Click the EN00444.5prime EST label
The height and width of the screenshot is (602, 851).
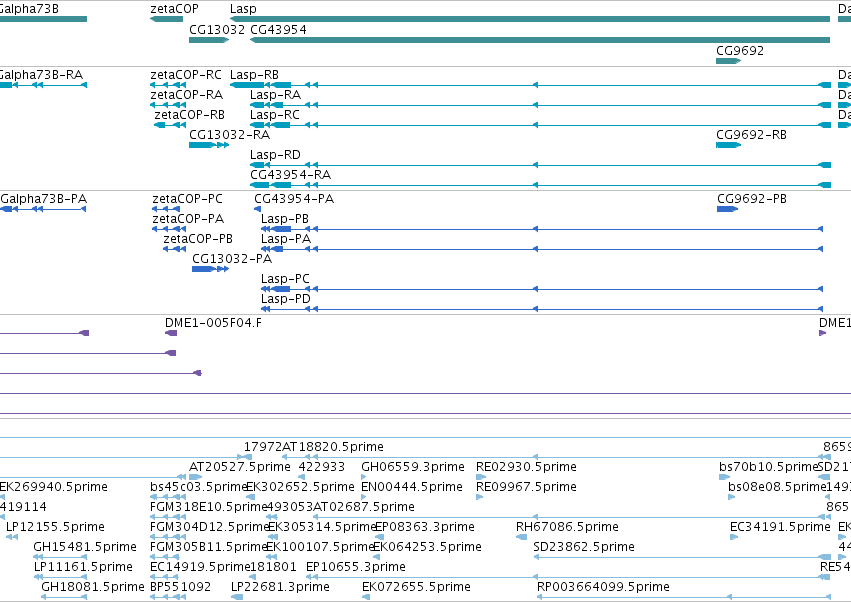click(412, 487)
